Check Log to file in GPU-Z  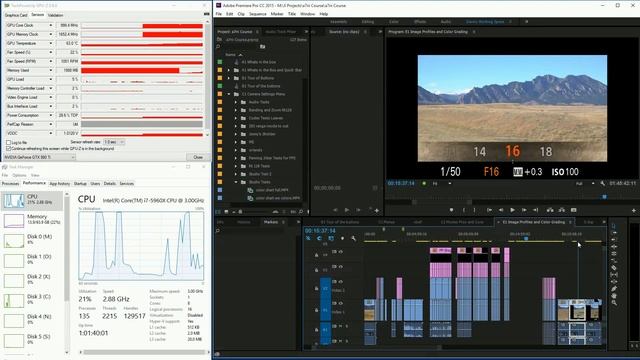8,142
